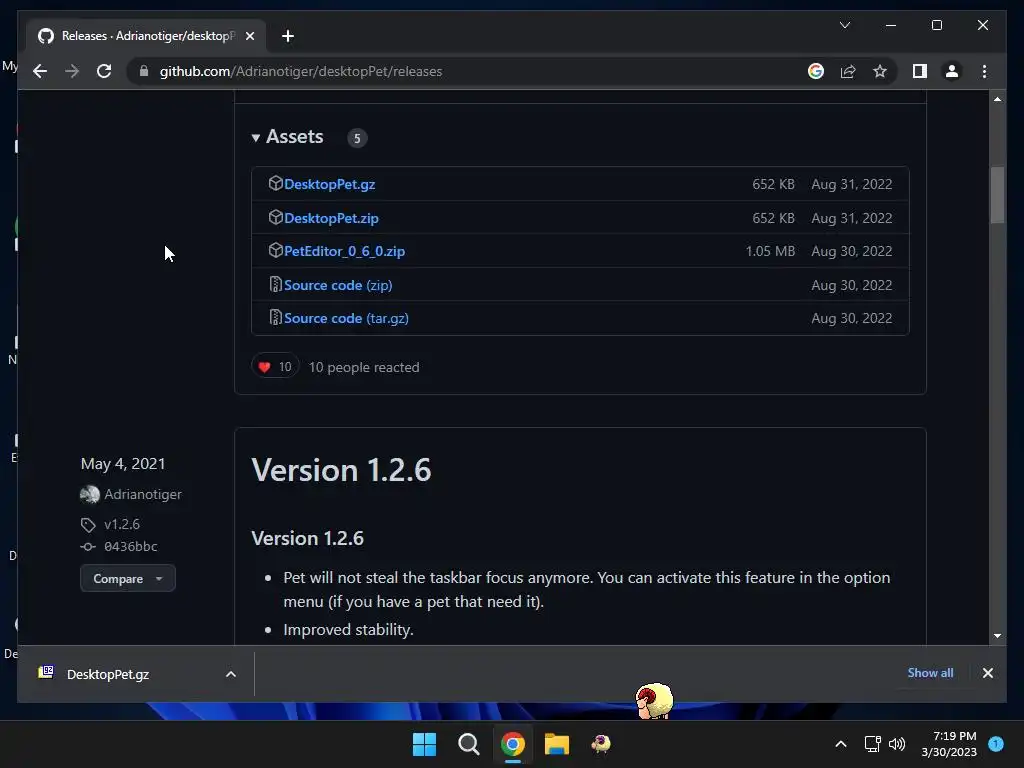
Task: Click Adrianotiger avatar image
Action: pos(89,495)
